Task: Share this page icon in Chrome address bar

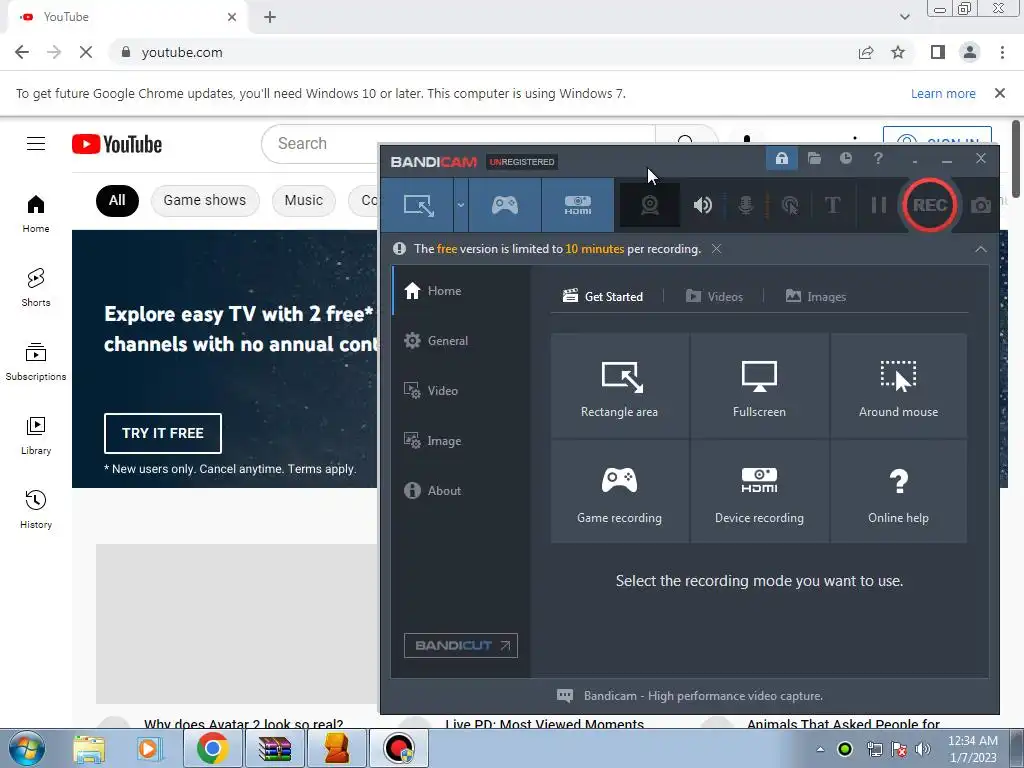Action: pyautogui.click(x=866, y=52)
